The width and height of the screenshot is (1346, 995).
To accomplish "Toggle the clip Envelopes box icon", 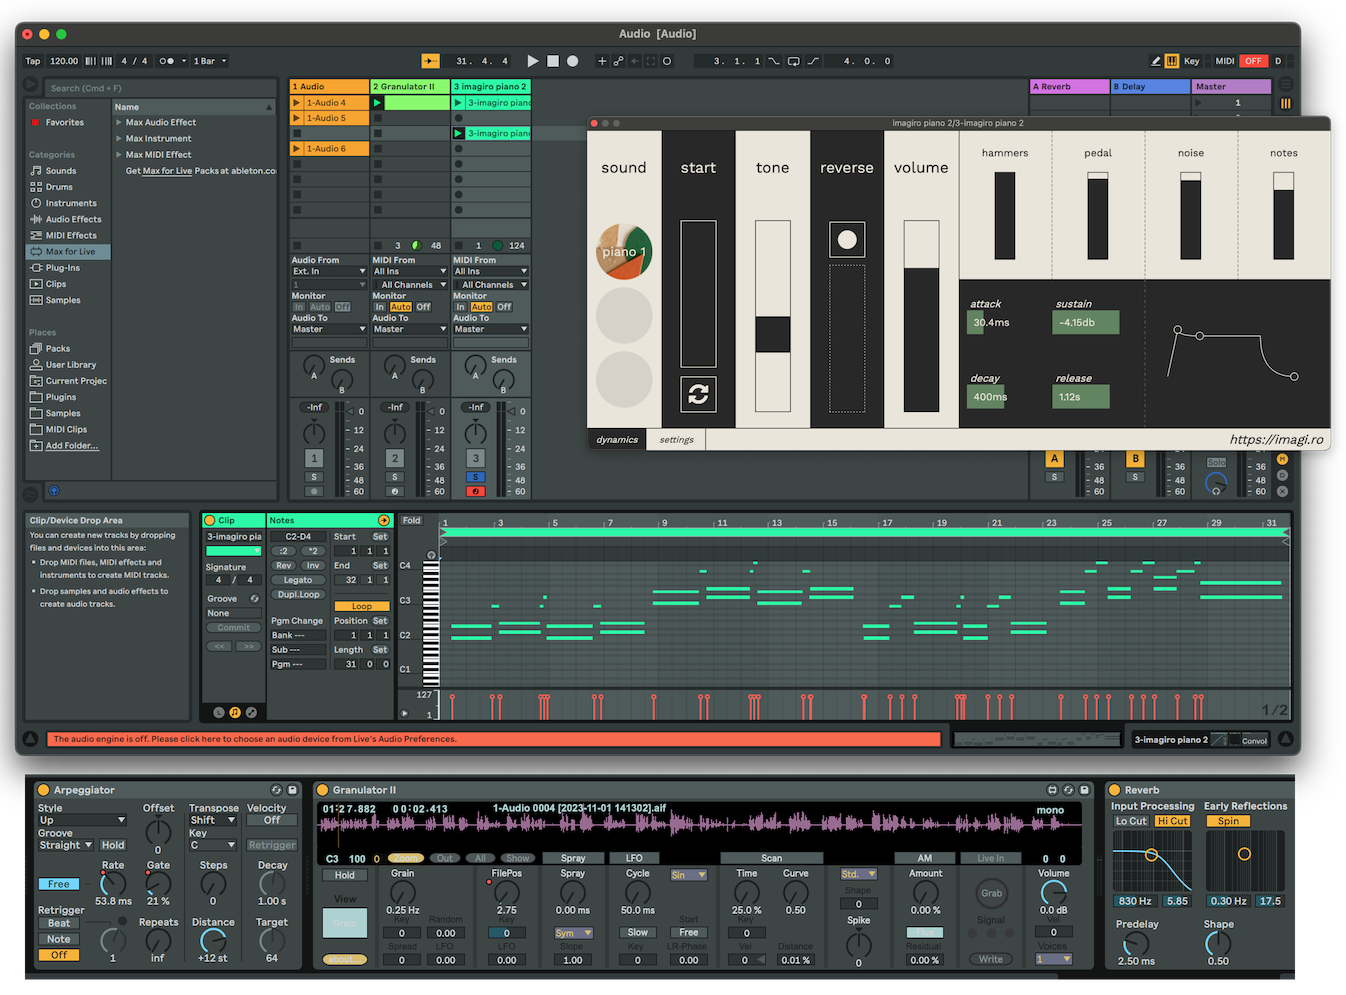I will point(251,712).
